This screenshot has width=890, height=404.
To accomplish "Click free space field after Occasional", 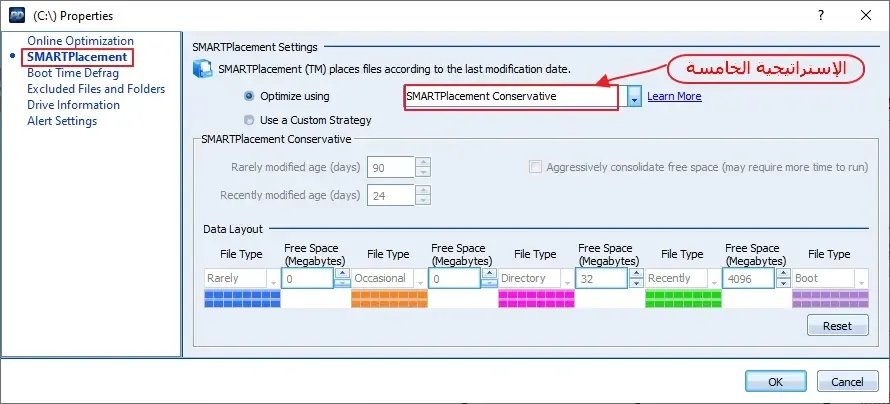I will (454, 279).
